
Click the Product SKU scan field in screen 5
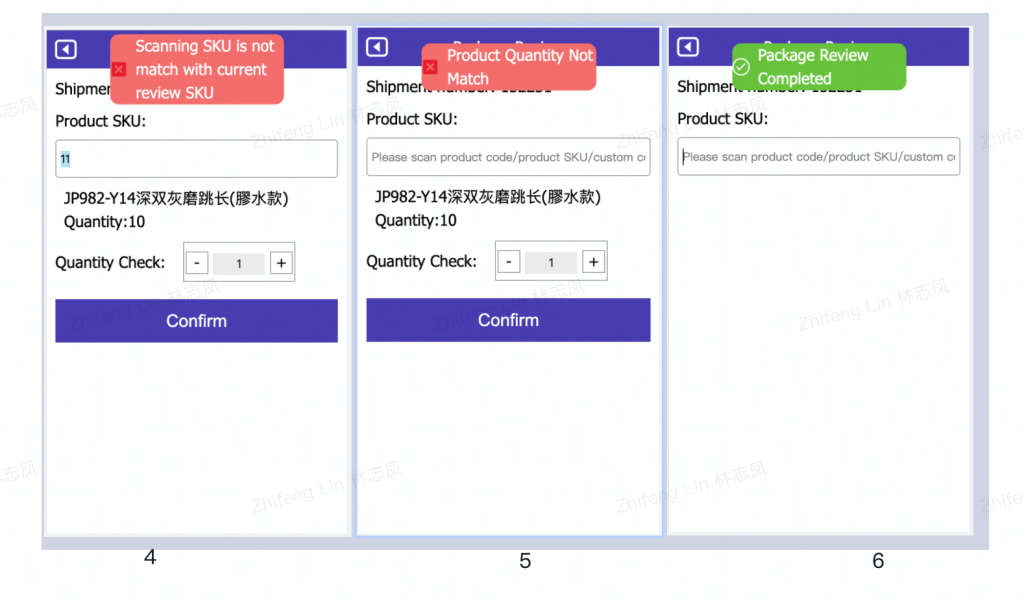pyautogui.click(x=508, y=157)
